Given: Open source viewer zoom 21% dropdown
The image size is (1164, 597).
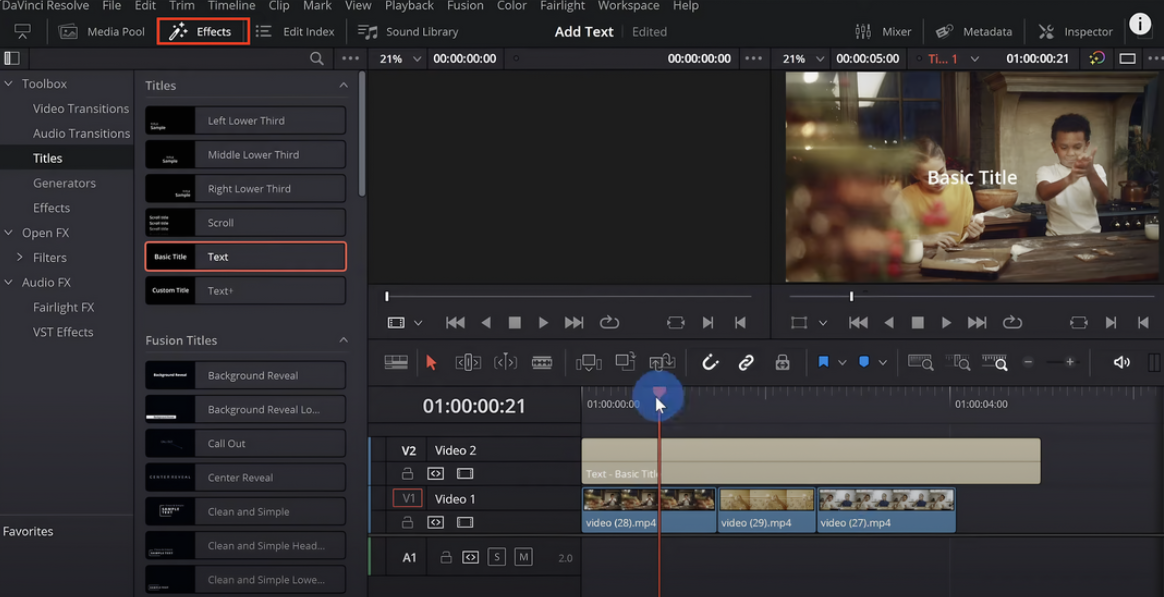Looking at the screenshot, I should (x=398, y=59).
